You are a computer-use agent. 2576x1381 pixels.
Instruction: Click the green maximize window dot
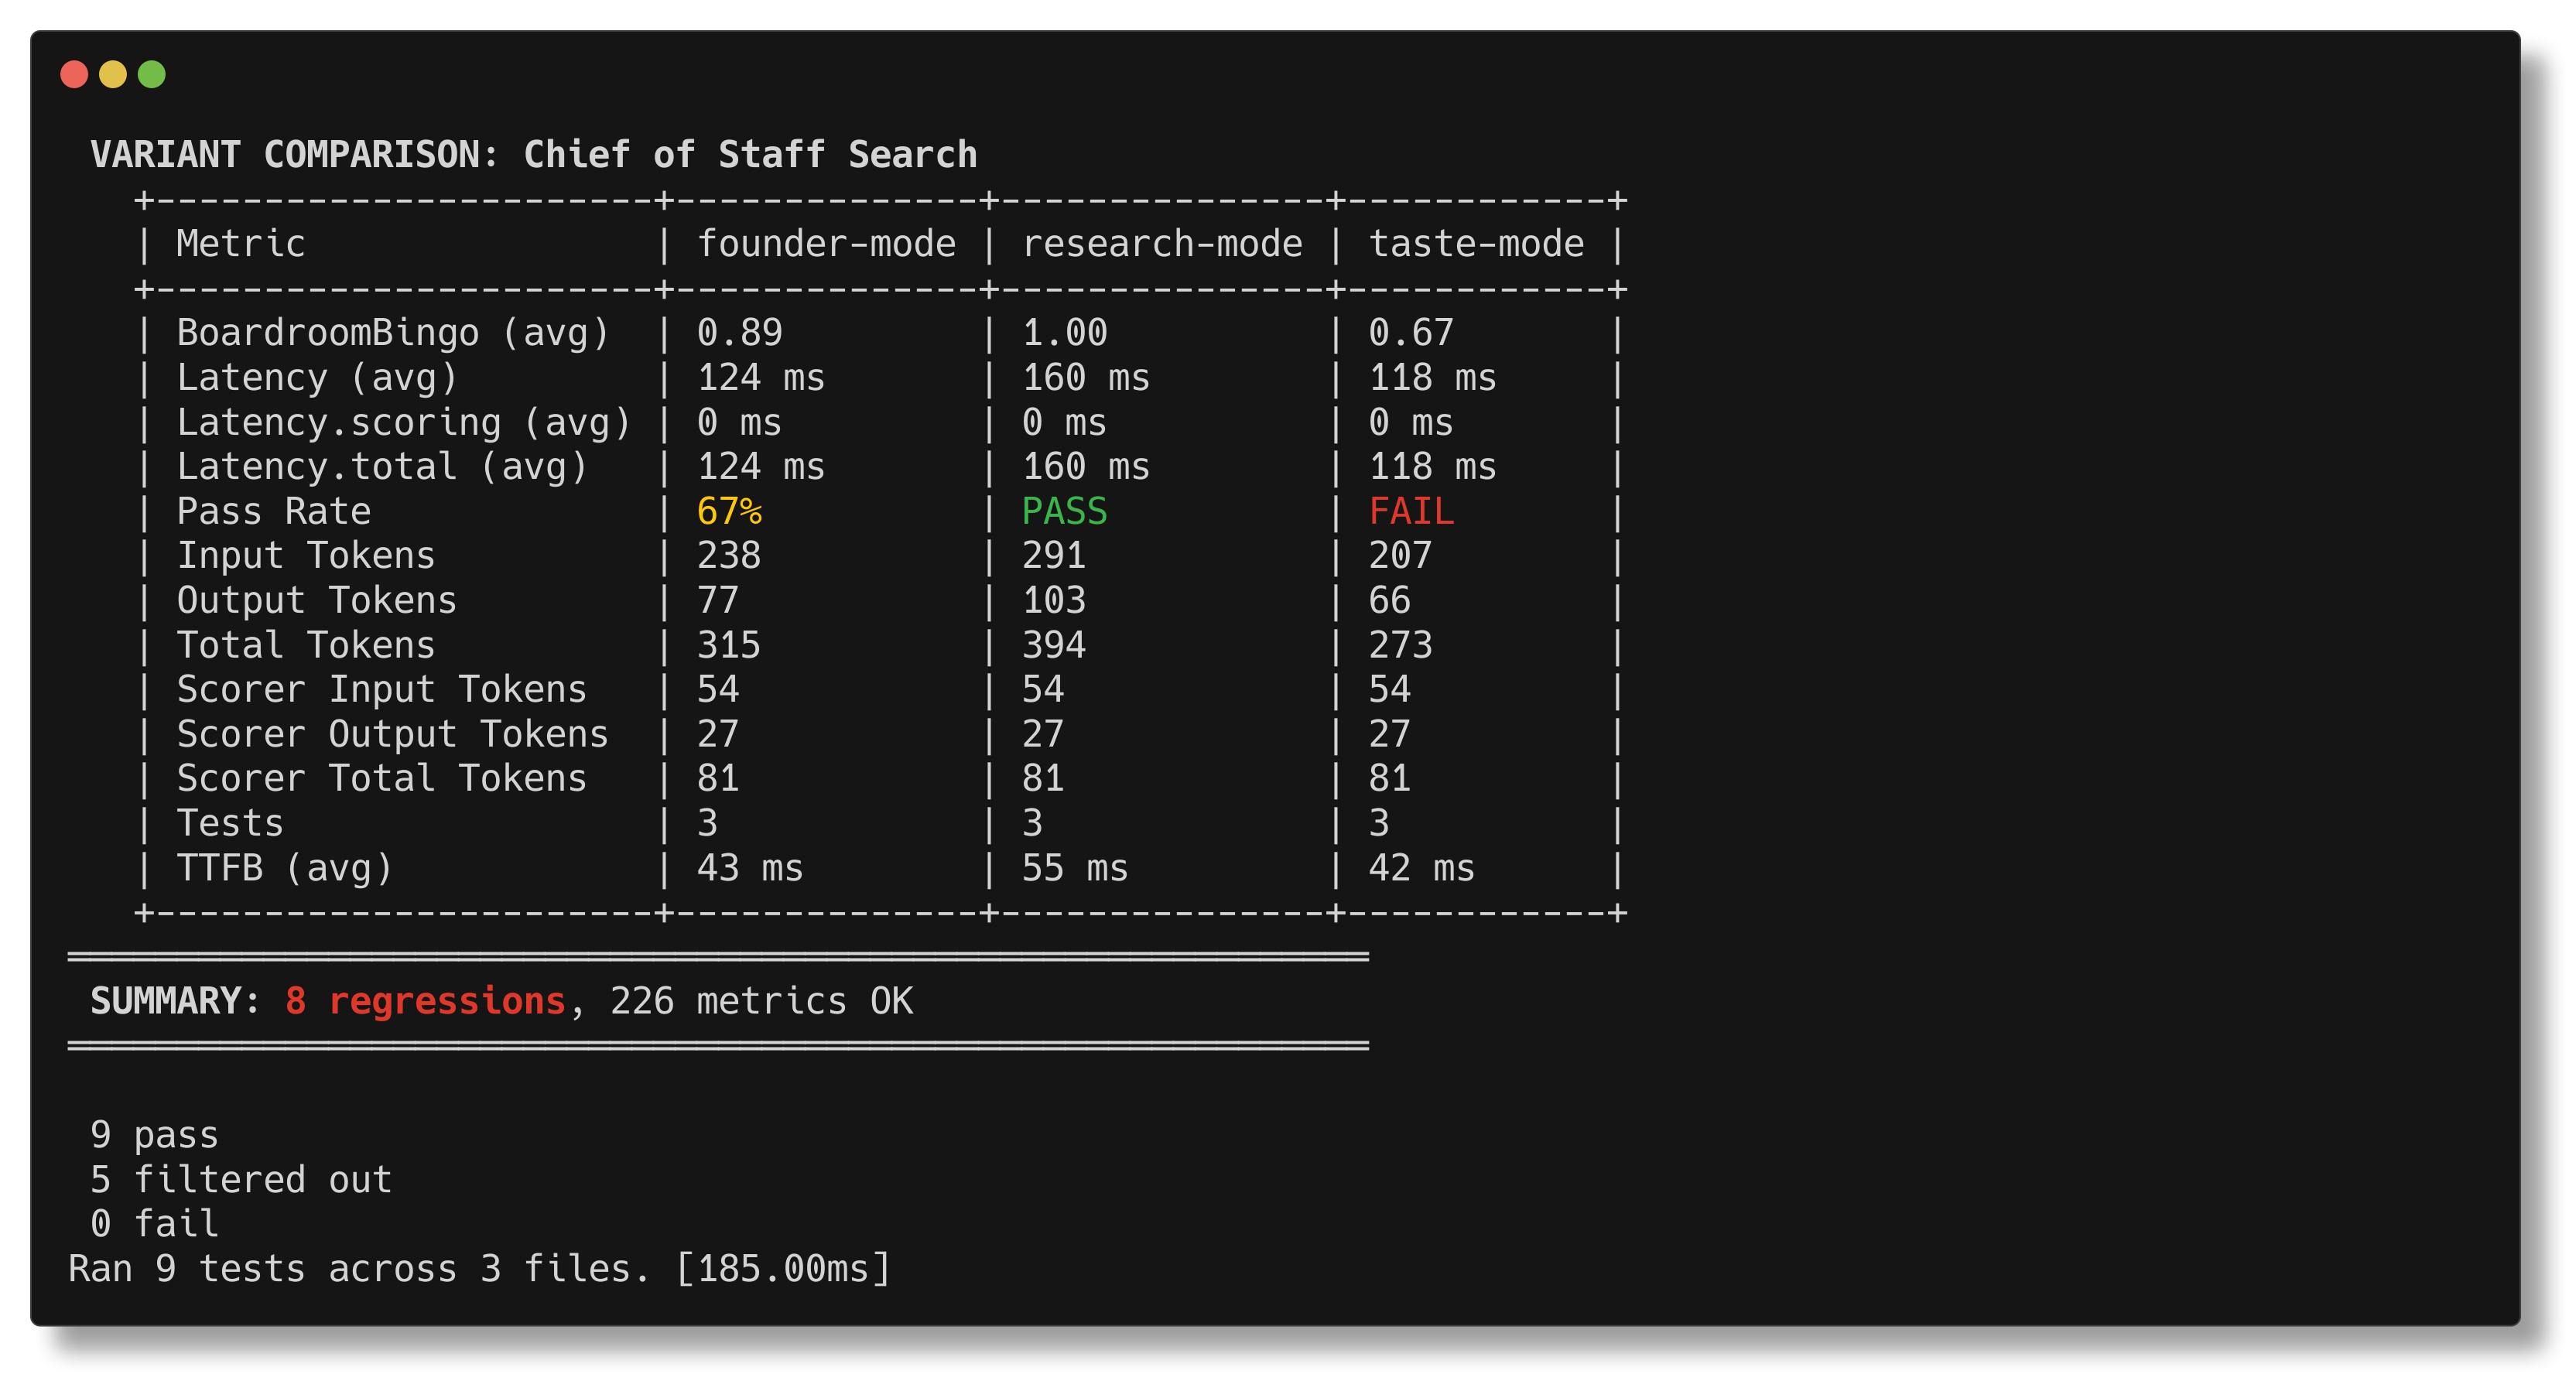click(x=152, y=74)
